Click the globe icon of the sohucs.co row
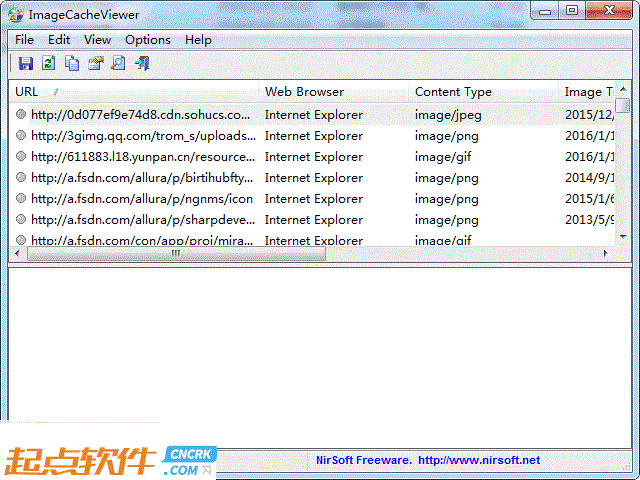Image resolution: width=640 pixels, height=480 pixels. [21, 114]
